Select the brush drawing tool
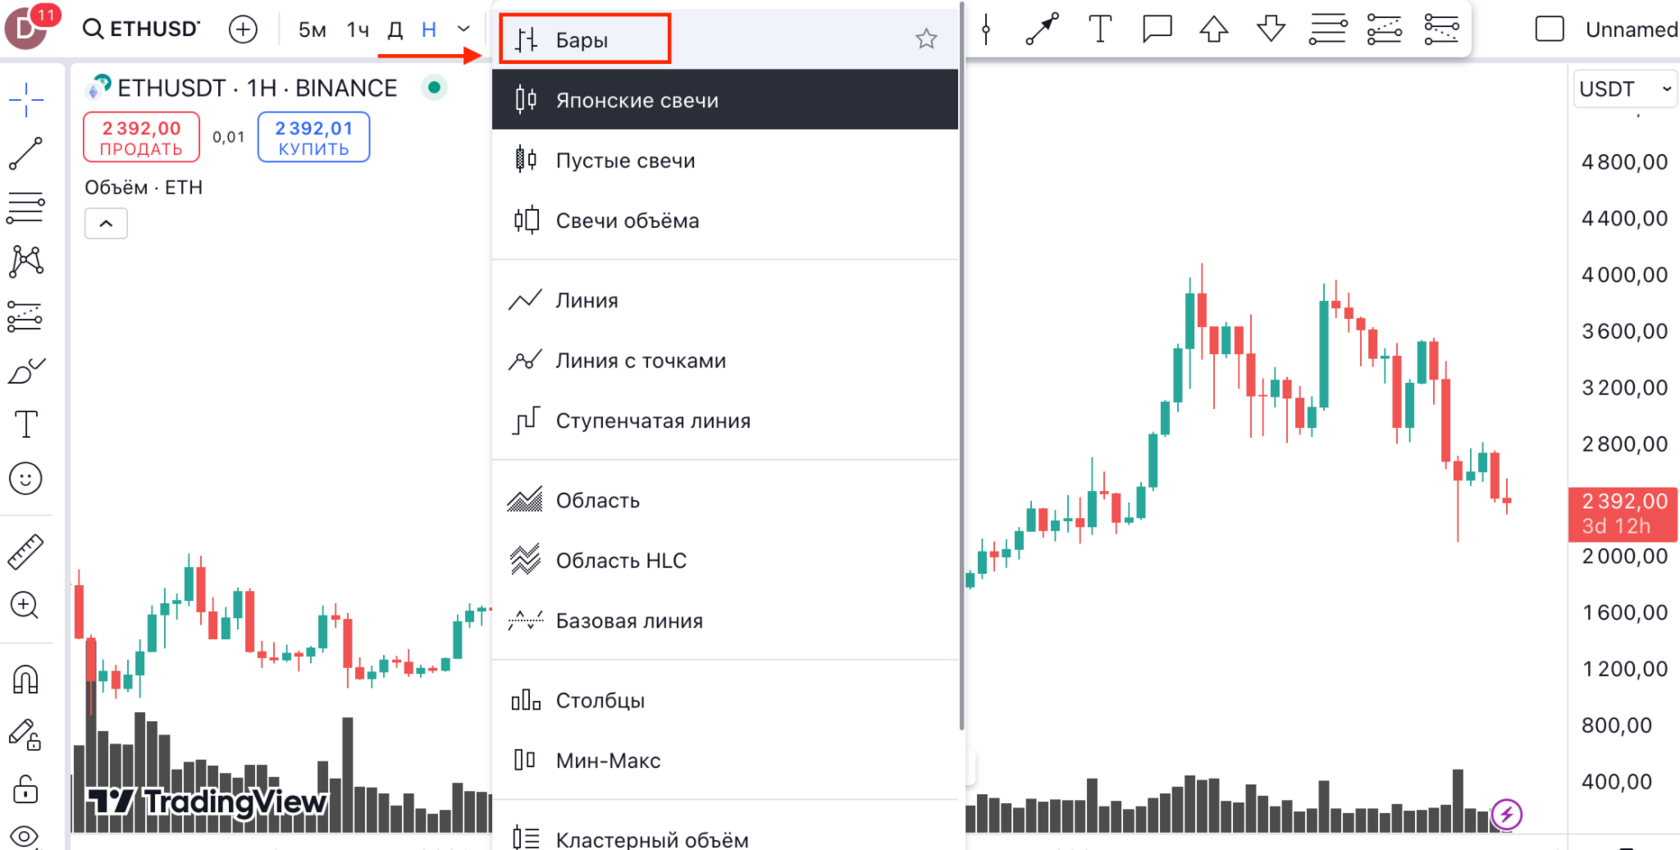This screenshot has width=1680, height=850. coord(26,371)
